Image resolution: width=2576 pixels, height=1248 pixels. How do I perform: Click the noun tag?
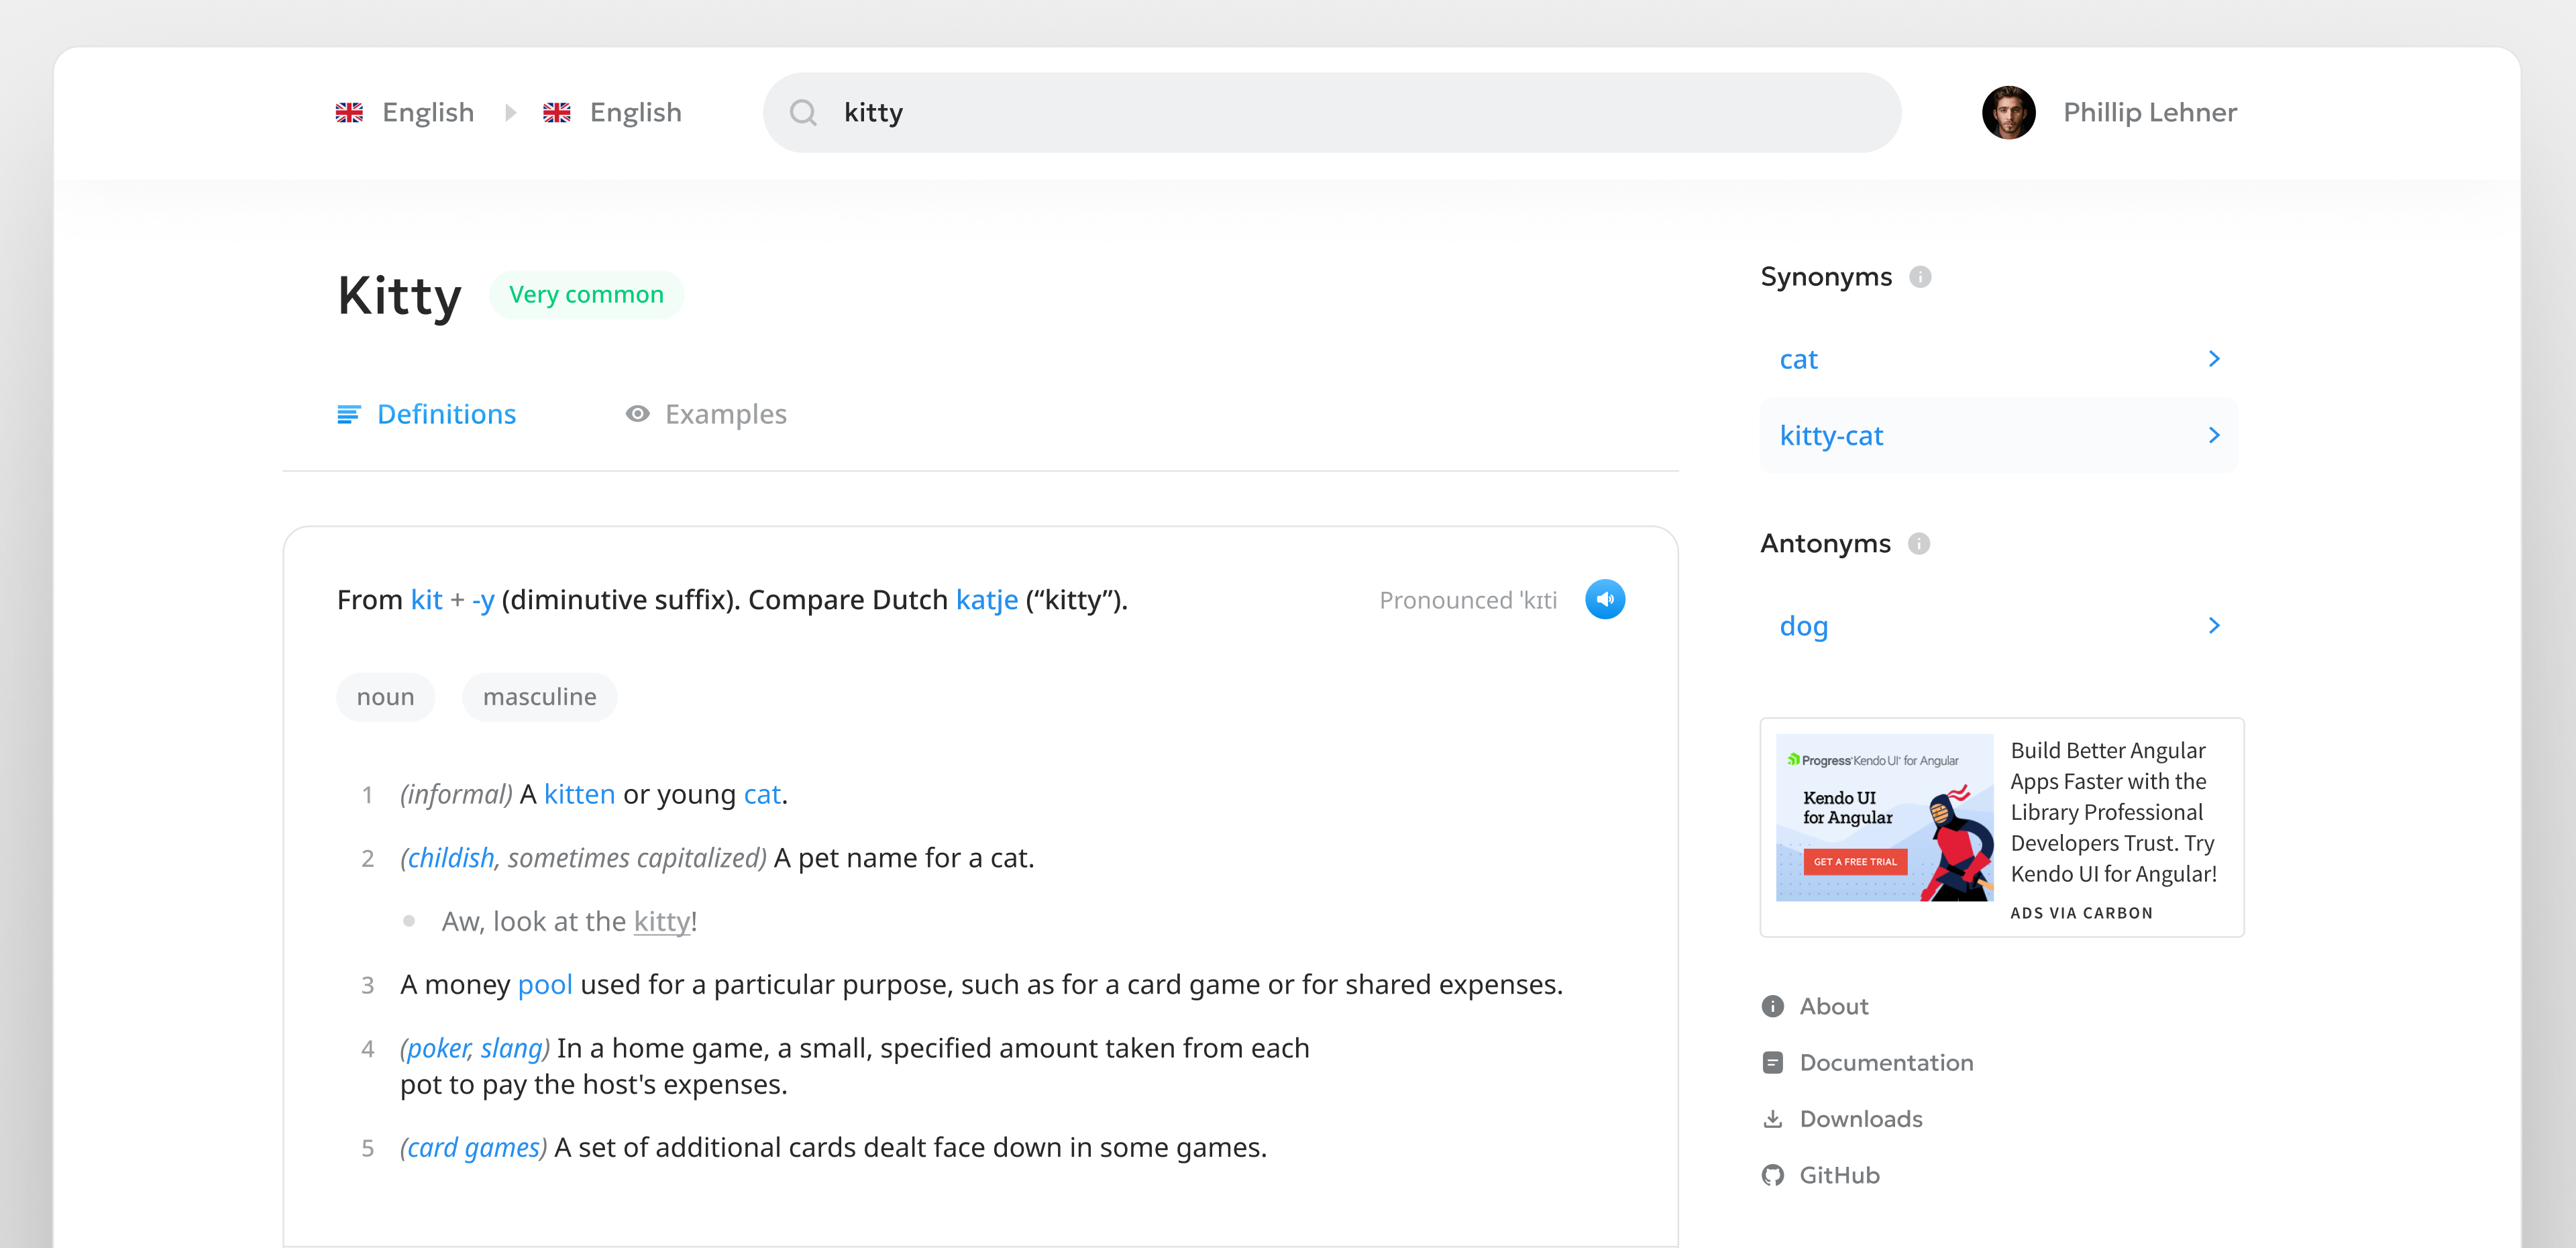[385, 697]
